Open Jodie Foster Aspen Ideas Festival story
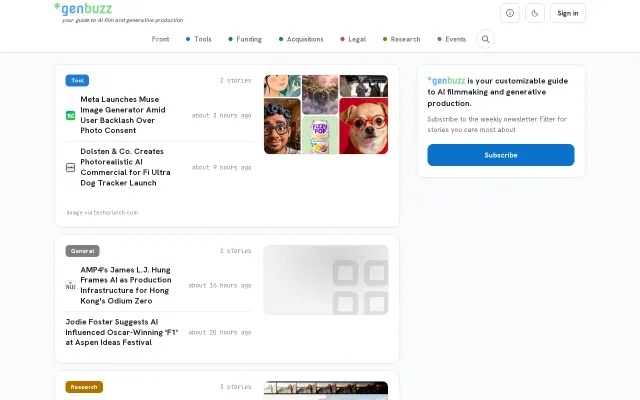 coord(122,332)
